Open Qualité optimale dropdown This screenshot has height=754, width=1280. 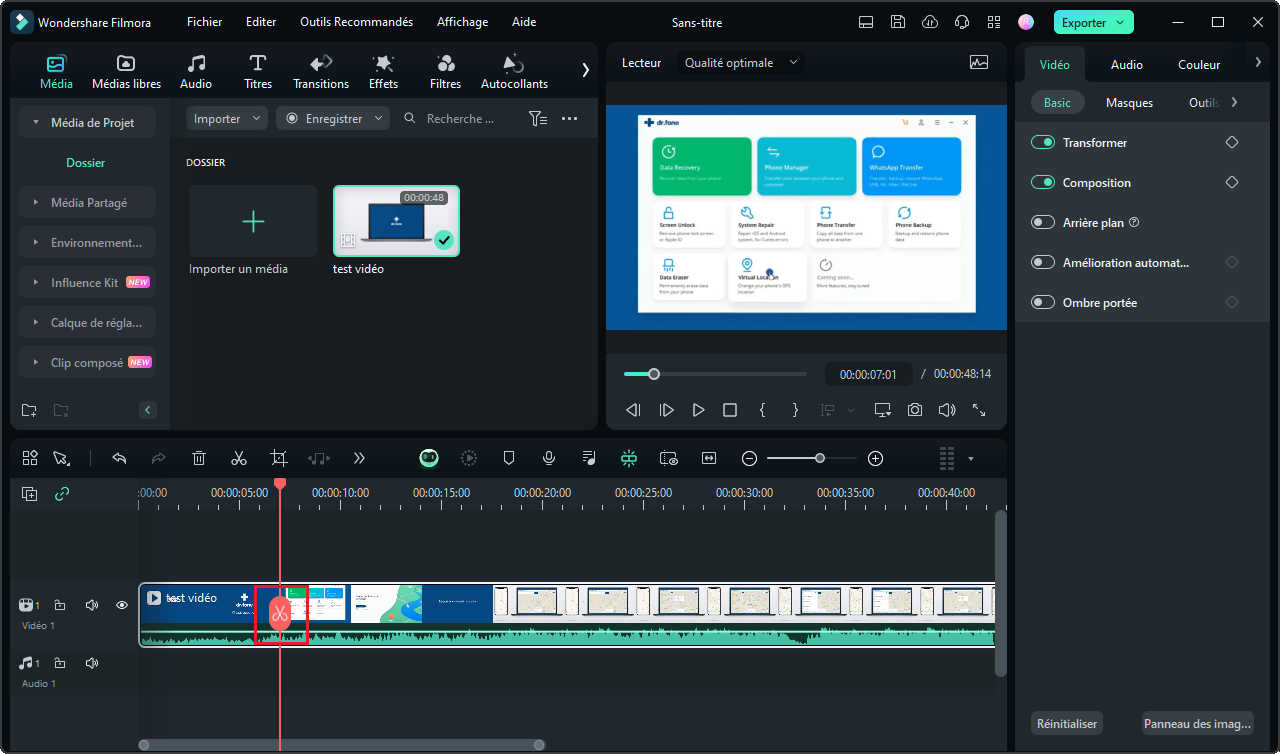pyautogui.click(x=741, y=62)
